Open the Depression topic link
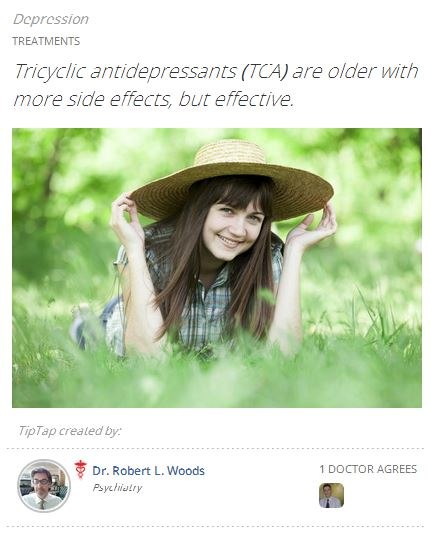431x534 pixels. (51, 19)
